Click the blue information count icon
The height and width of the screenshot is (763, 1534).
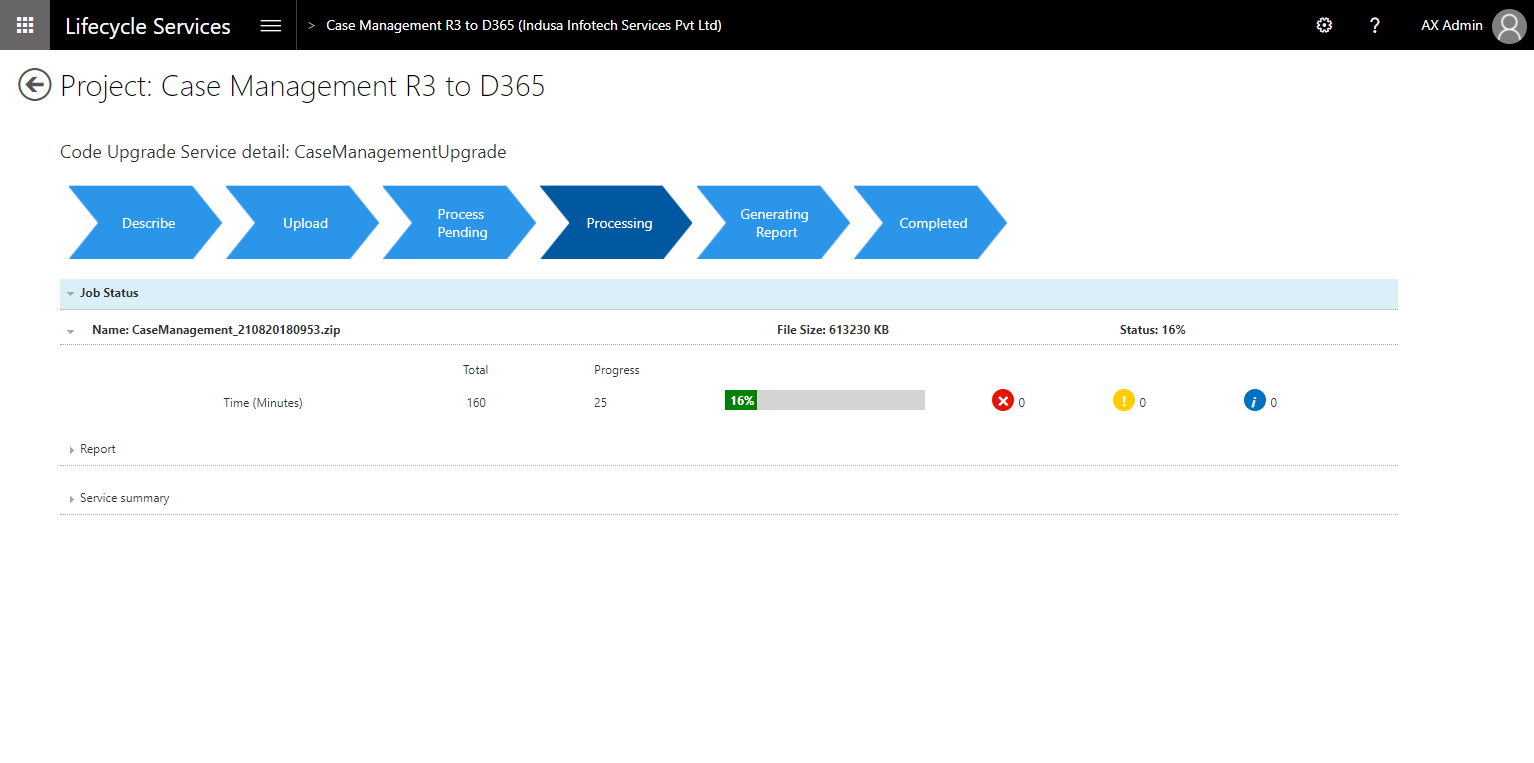pyautogui.click(x=1253, y=400)
